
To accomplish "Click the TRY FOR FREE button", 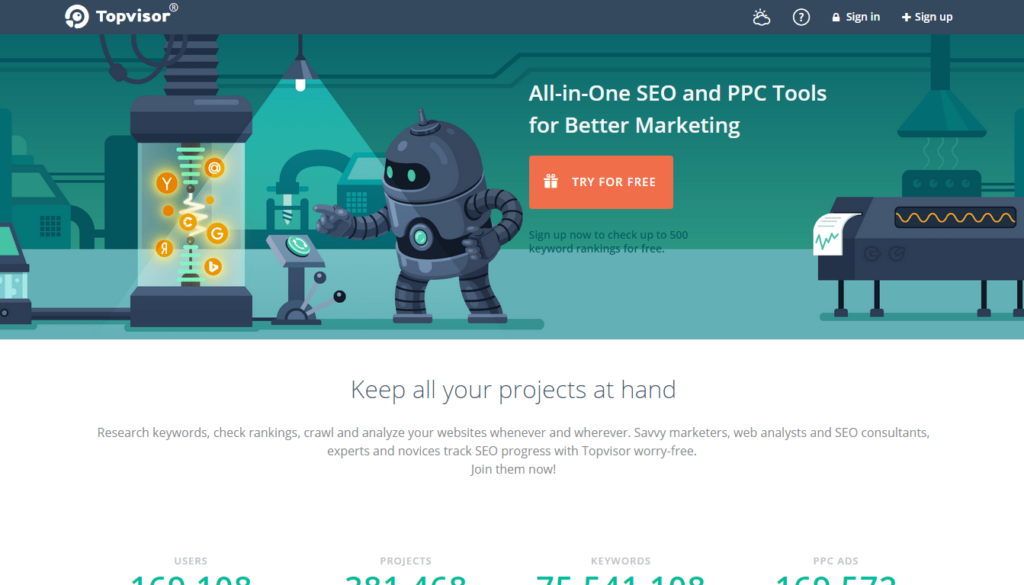I will click(601, 182).
